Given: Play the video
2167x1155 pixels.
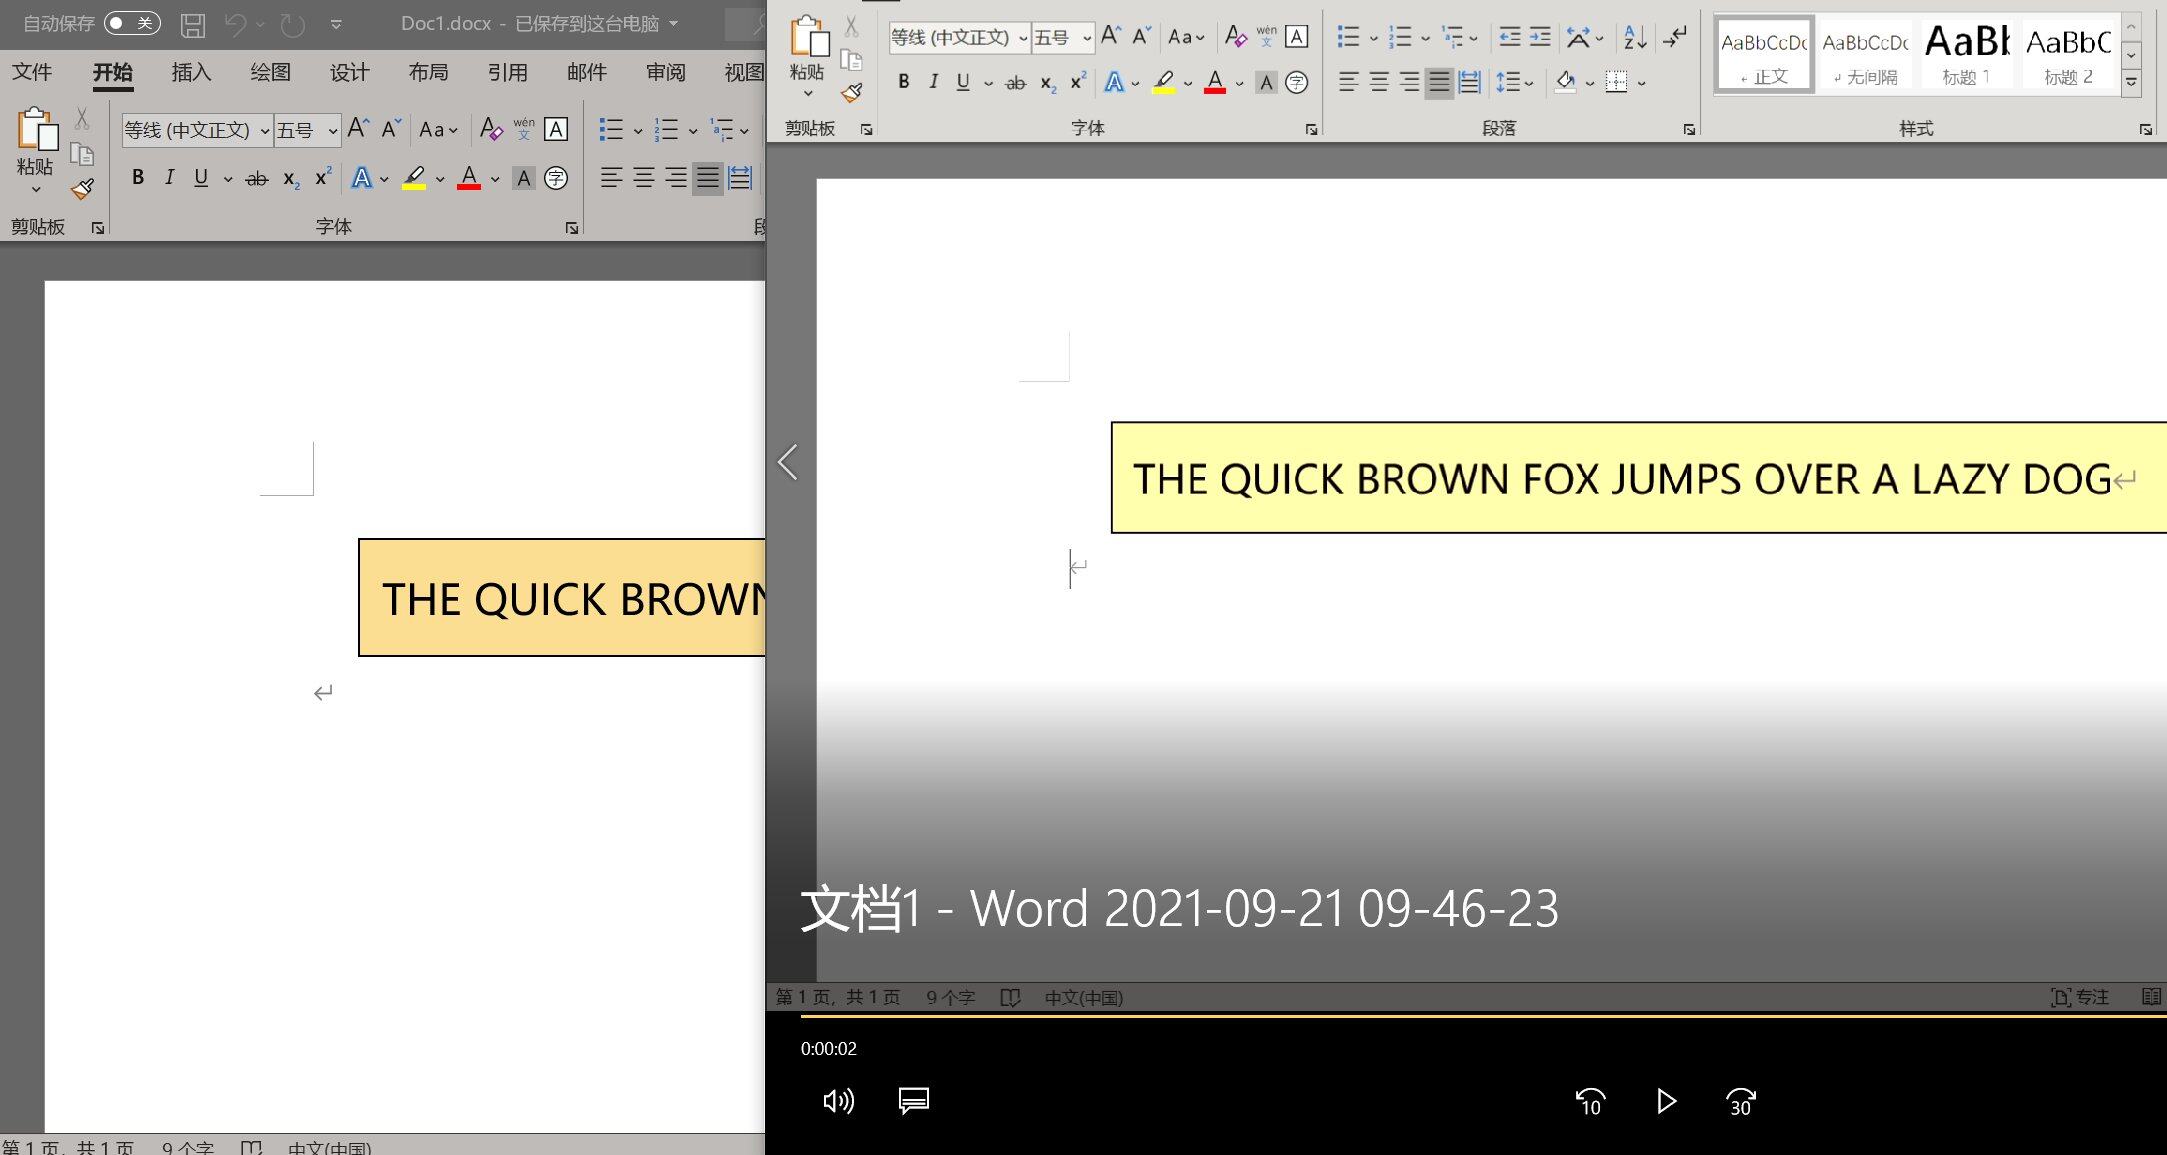Looking at the screenshot, I should (x=1666, y=1101).
